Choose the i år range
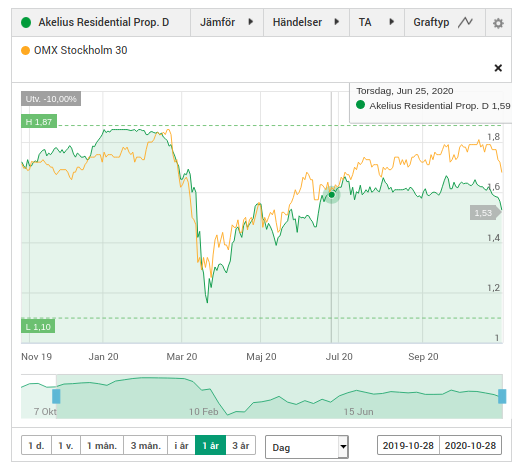This screenshot has width=521, height=472. point(181,445)
